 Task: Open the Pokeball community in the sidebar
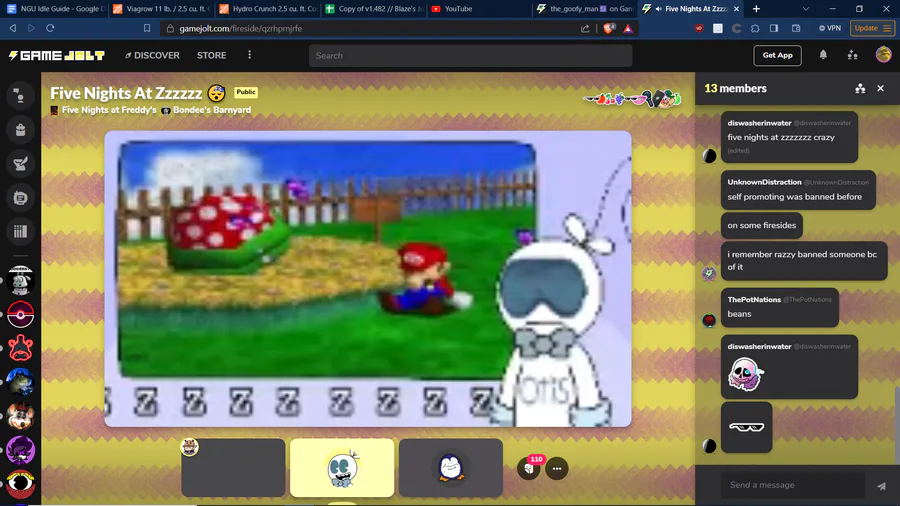pos(20,314)
